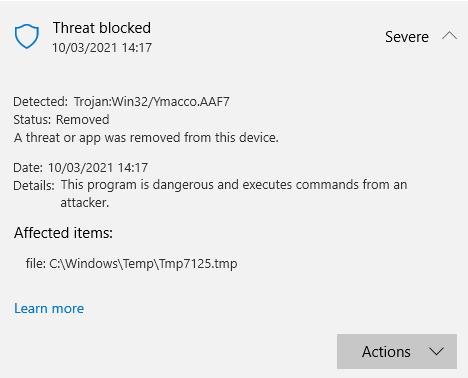Click the Severe severity label
Viewport: 468px width, 378px height.
[x=407, y=37]
